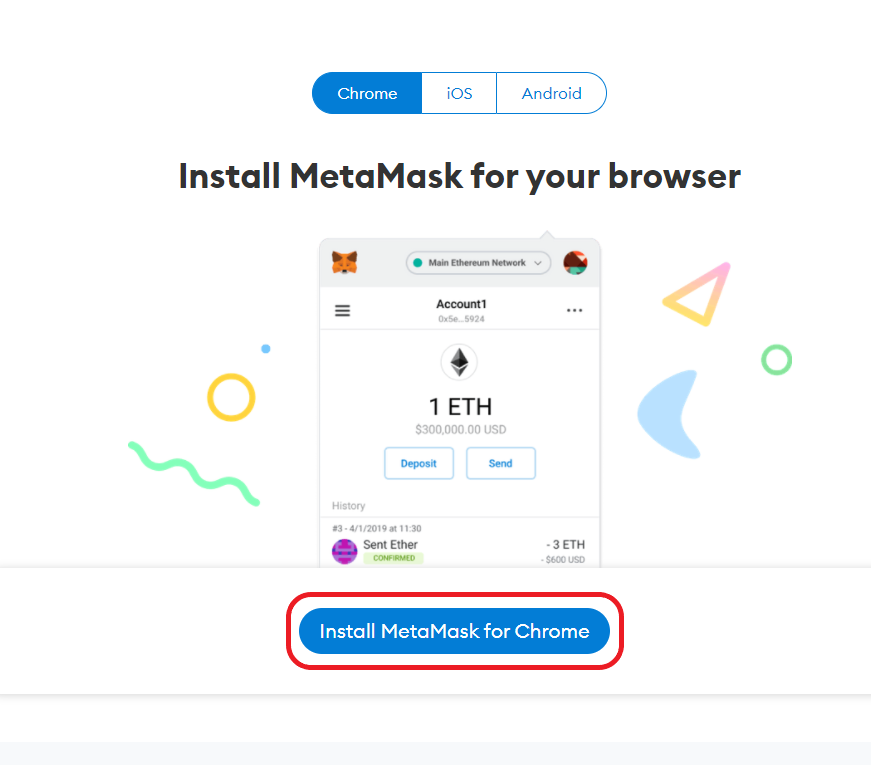Open the Main Ethereum Network dropdown
Viewport: 871px width, 765px height.
click(x=478, y=263)
